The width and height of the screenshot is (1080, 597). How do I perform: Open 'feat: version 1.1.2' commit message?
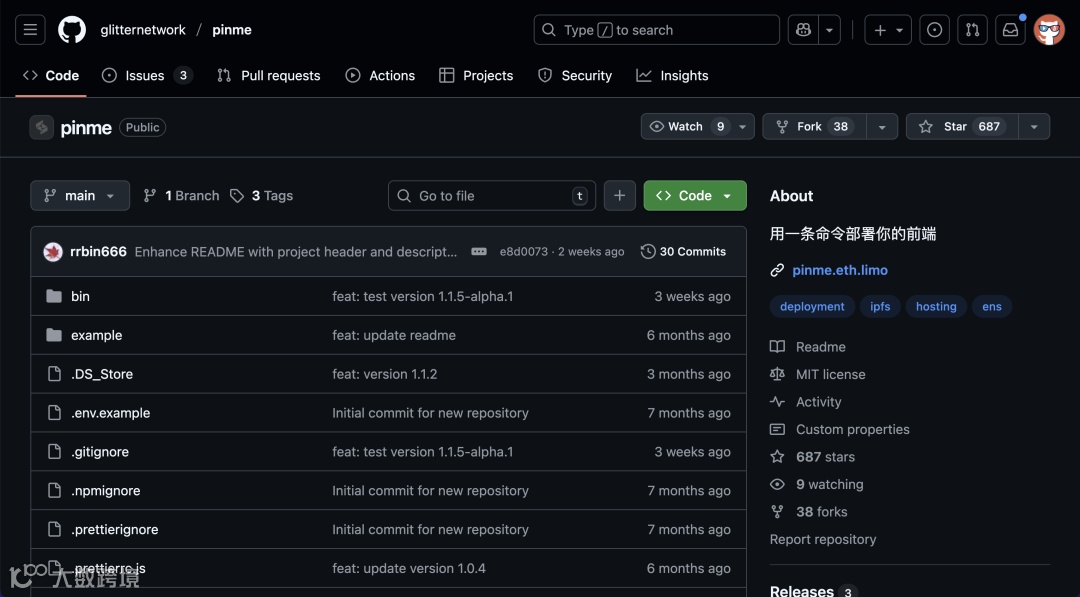pyautogui.click(x=384, y=374)
